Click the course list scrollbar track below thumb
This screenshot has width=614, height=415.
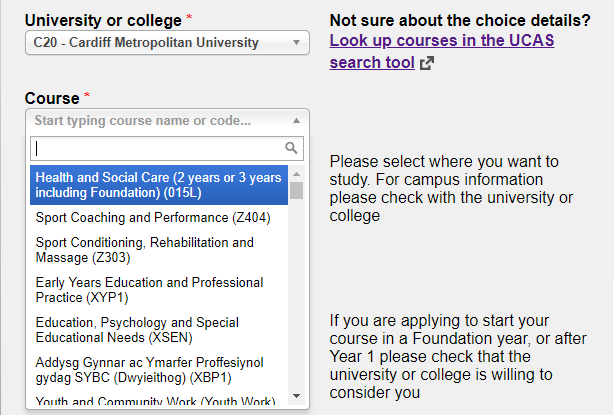click(296, 300)
